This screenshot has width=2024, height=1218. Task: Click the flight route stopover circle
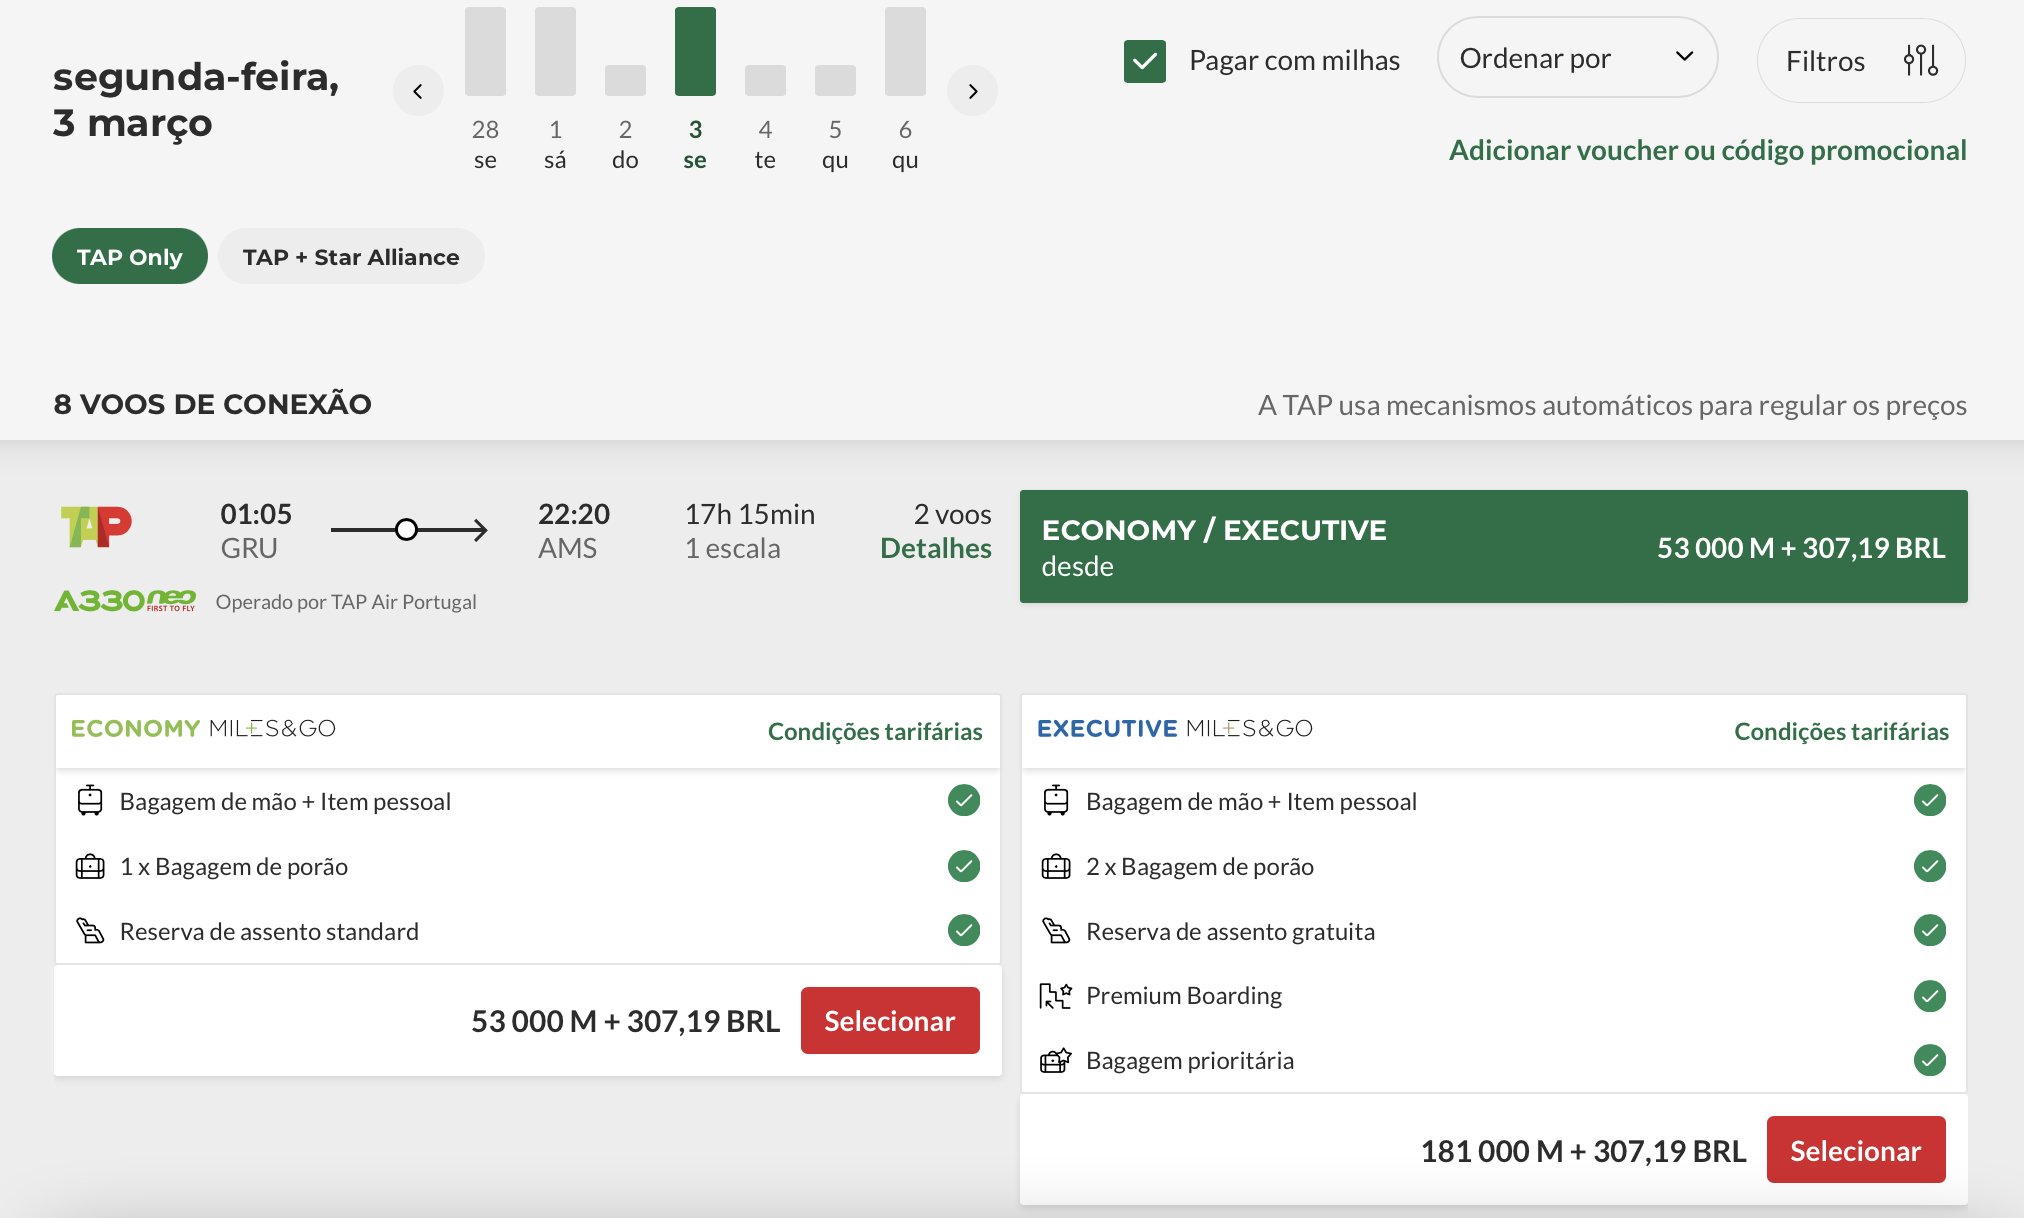click(406, 529)
